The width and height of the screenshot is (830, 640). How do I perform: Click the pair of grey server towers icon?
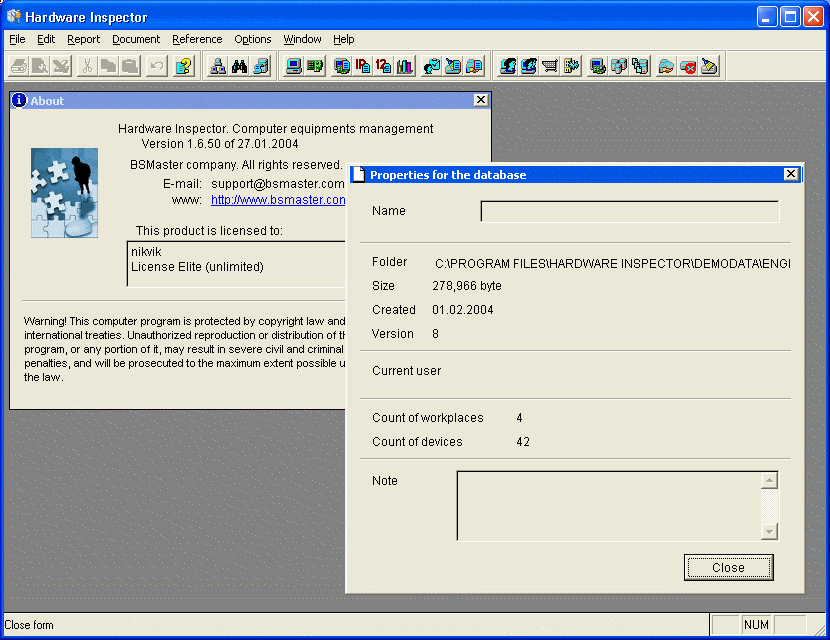coord(619,66)
